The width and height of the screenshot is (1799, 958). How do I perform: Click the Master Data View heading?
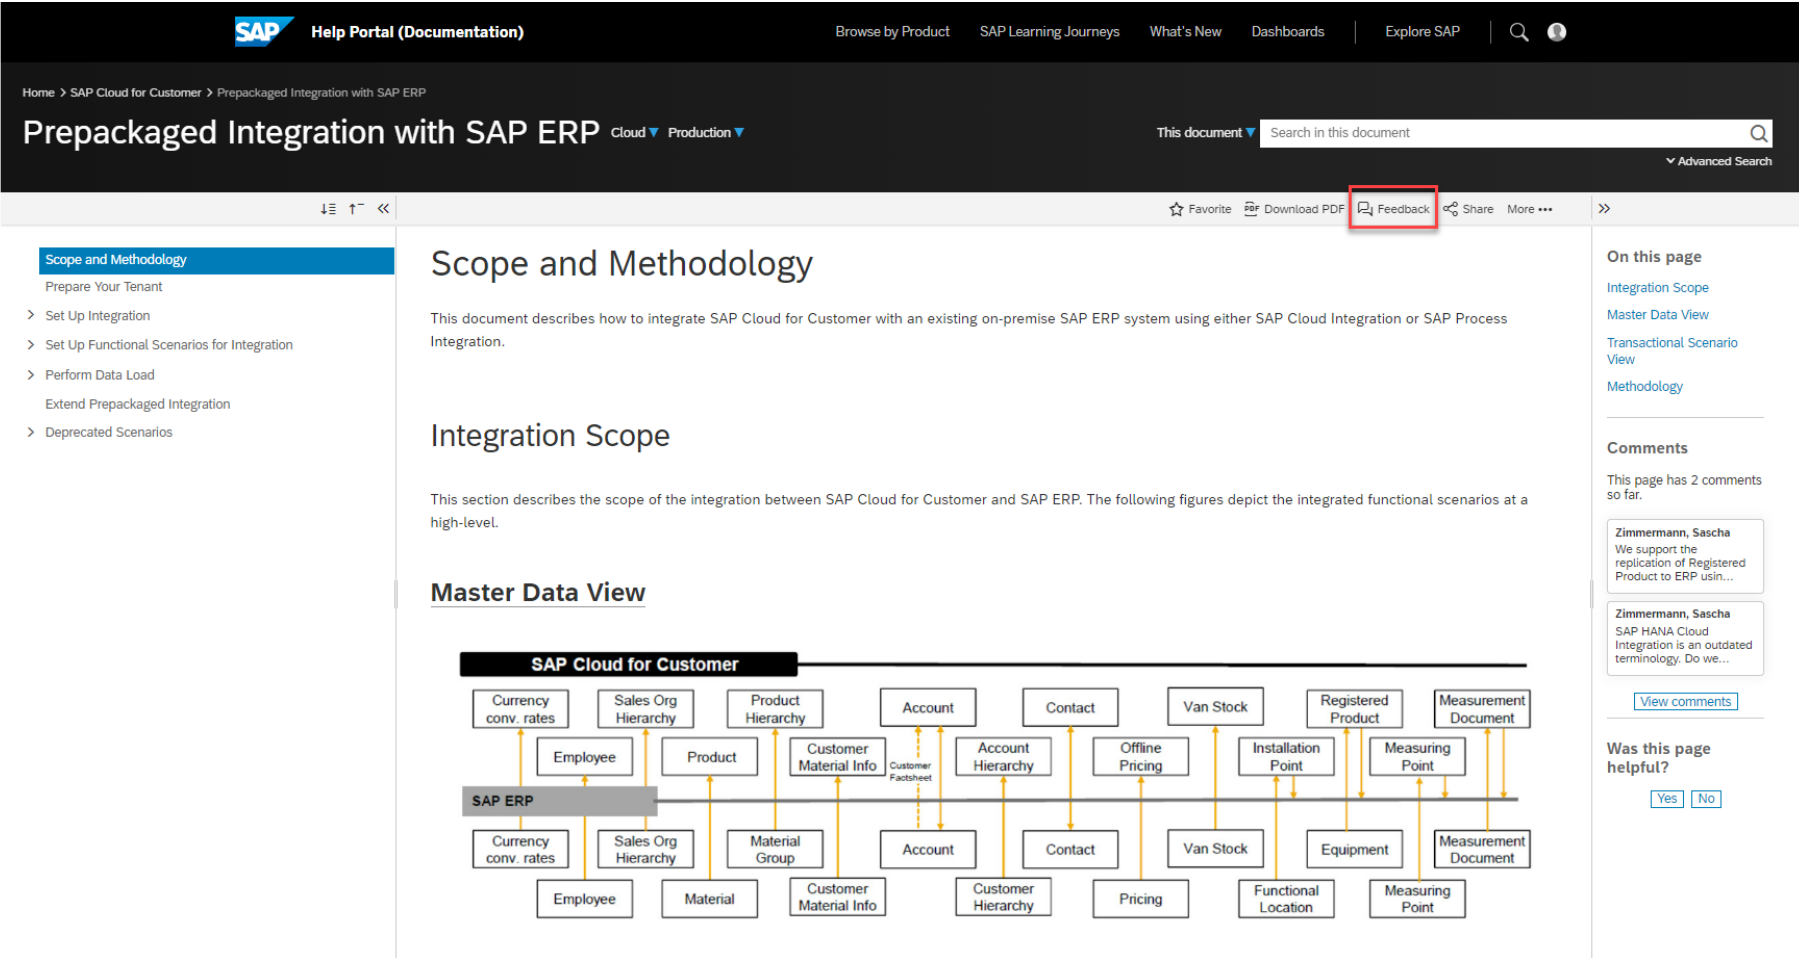click(x=538, y=593)
